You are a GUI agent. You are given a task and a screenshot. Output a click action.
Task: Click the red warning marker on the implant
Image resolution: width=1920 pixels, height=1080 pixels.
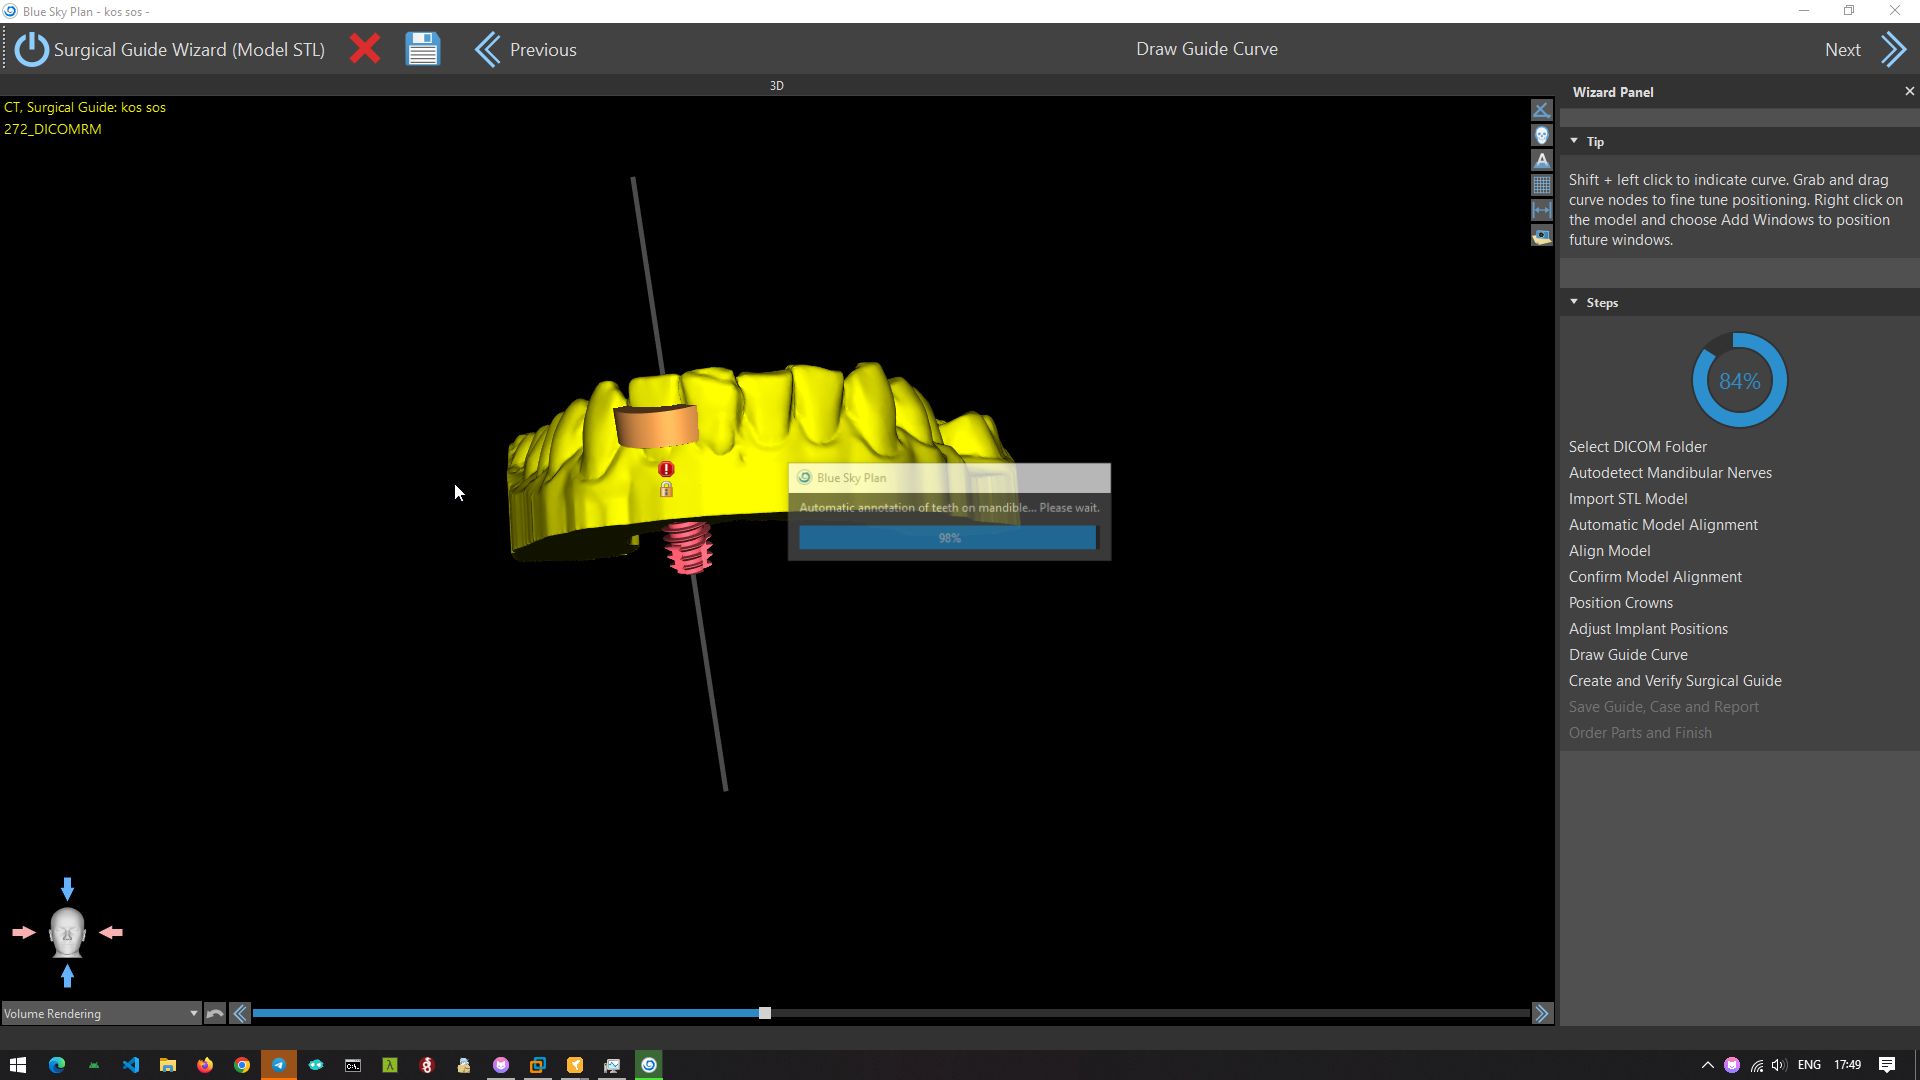point(666,469)
